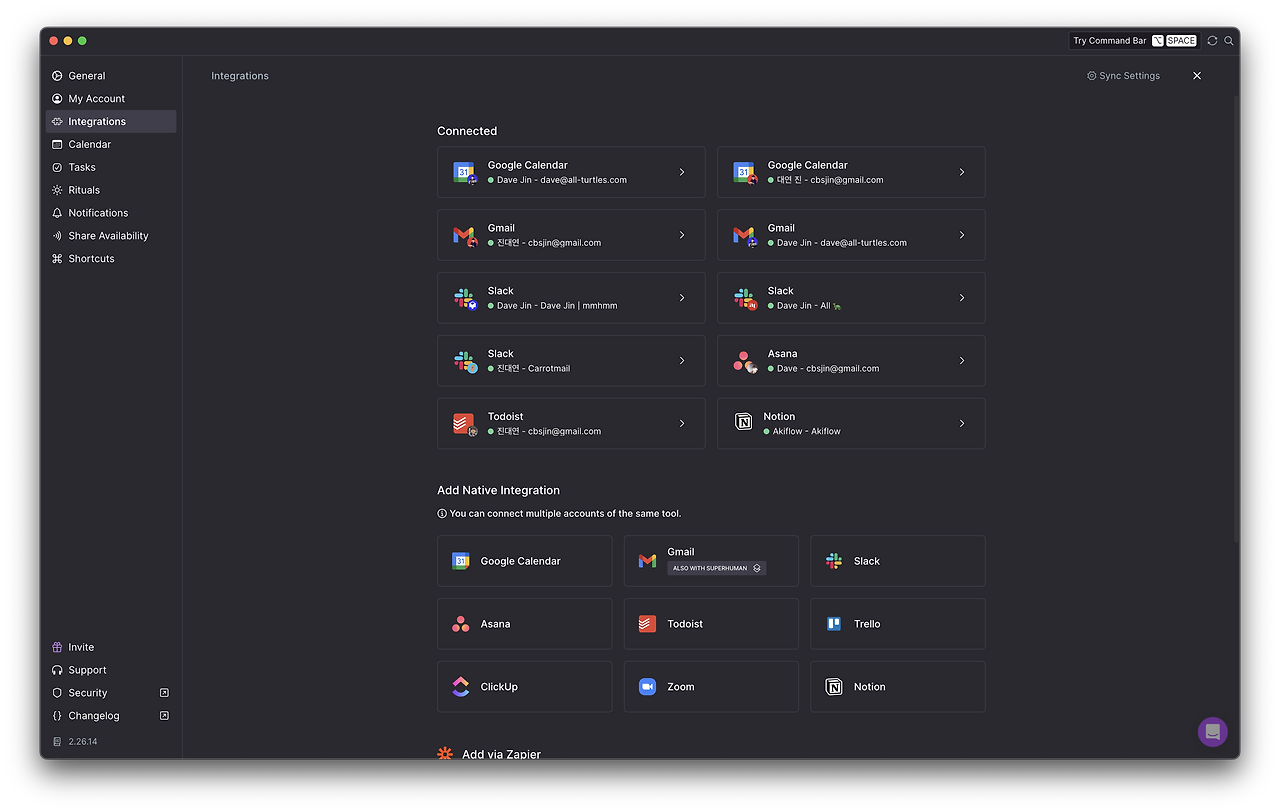Expand Google Calendar dave@all-turtles.com chevron
Screen dimensions: 1280x812
coord(682,172)
